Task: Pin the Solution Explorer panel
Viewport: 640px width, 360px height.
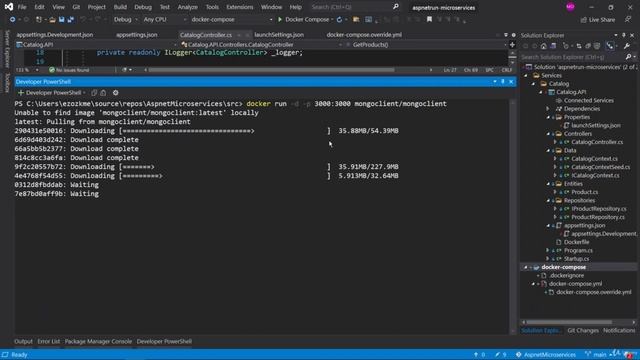Action: click(624, 36)
